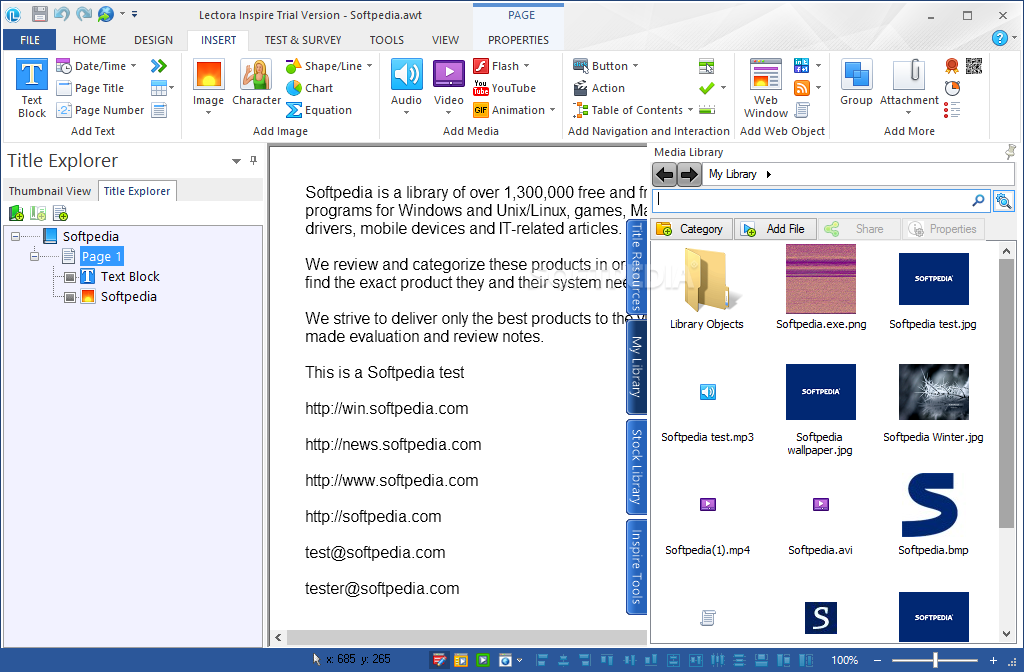The image size is (1024, 672).
Task: Insert a progress bar object
Action: [x=707, y=110]
